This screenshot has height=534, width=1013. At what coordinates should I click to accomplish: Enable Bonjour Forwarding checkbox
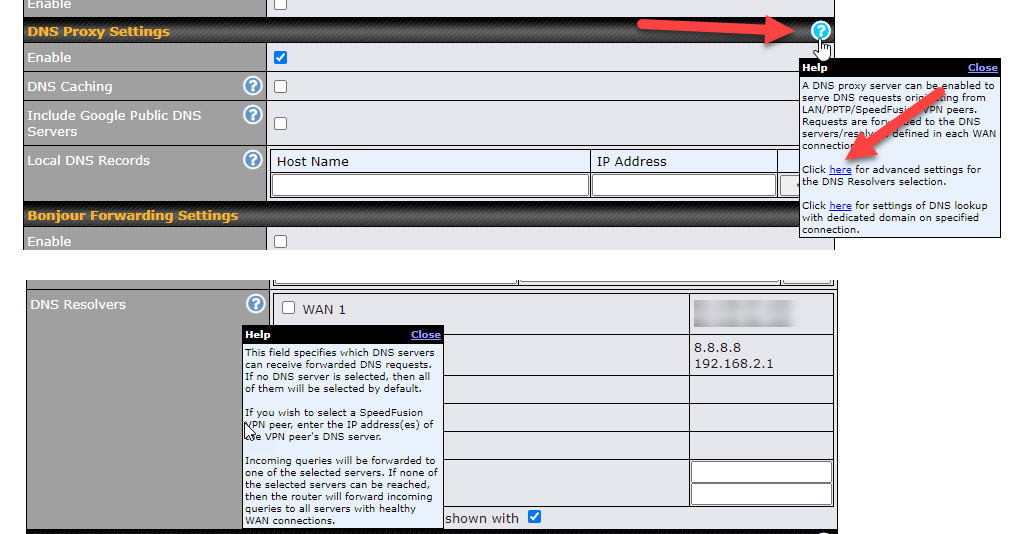coord(280,241)
